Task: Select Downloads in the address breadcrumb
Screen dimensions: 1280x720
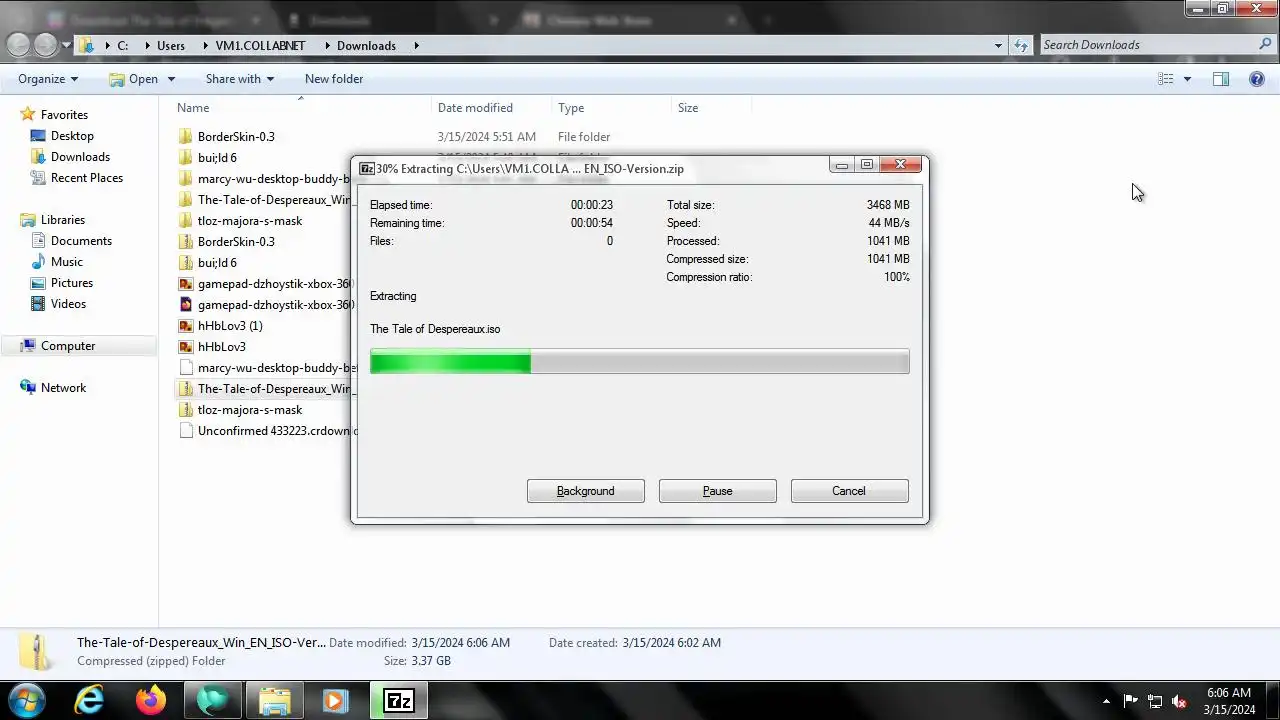Action: click(366, 45)
